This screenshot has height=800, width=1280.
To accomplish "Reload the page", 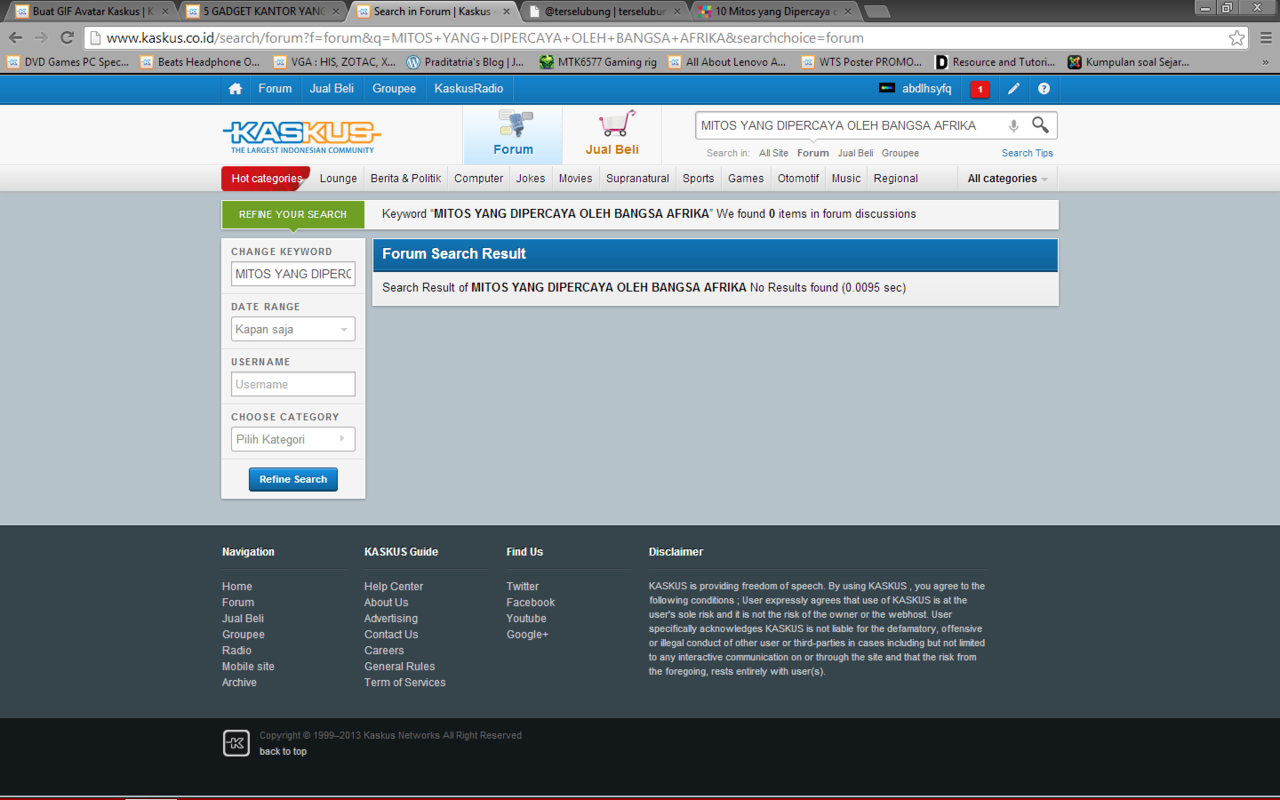I will point(67,38).
